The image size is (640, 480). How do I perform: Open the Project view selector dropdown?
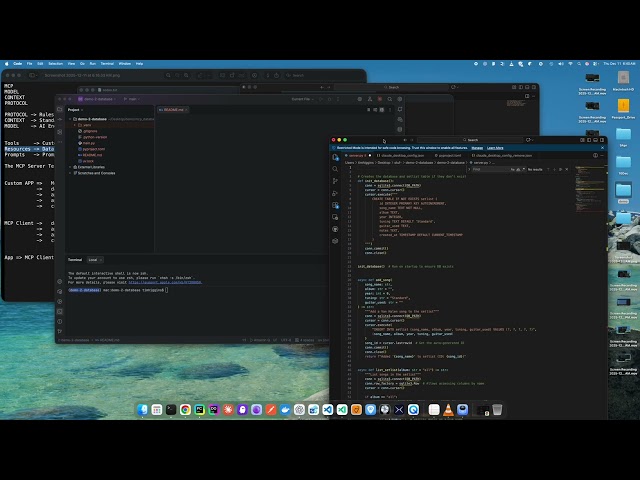click(x=75, y=110)
